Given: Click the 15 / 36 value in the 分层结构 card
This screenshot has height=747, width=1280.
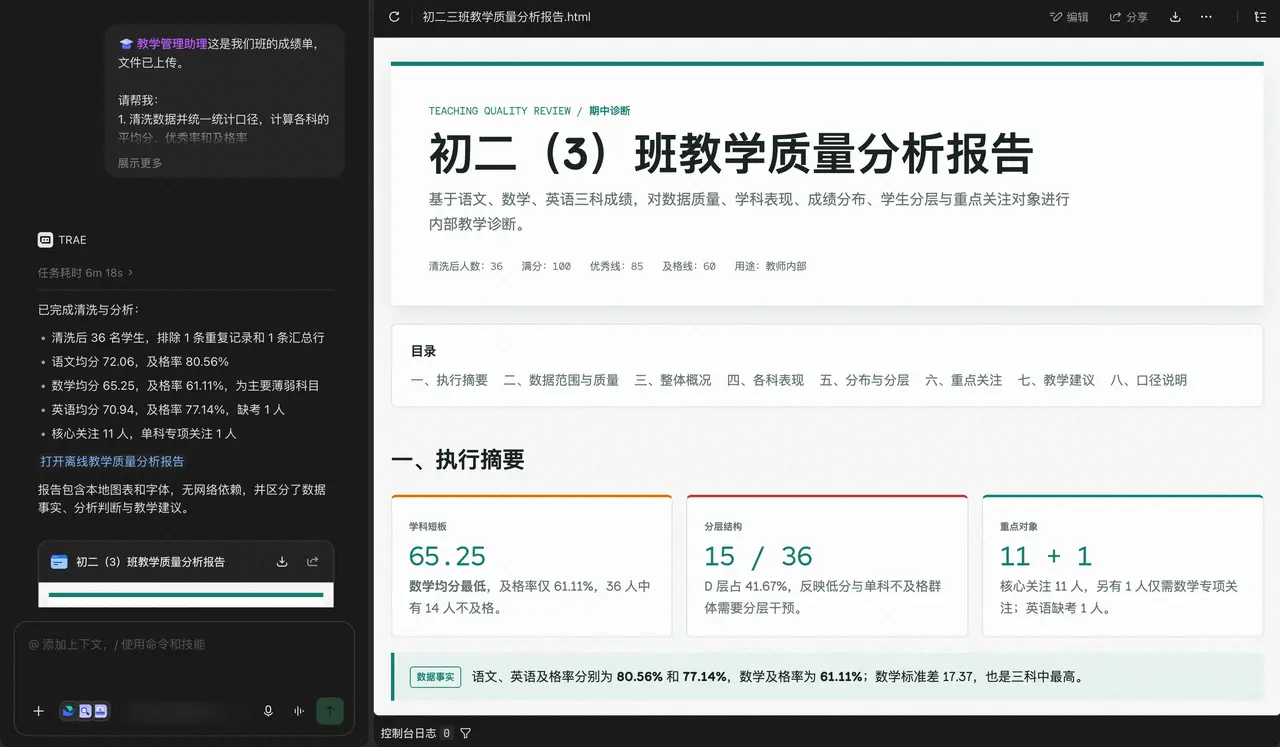Looking at the screenshot, I should 759,556.
